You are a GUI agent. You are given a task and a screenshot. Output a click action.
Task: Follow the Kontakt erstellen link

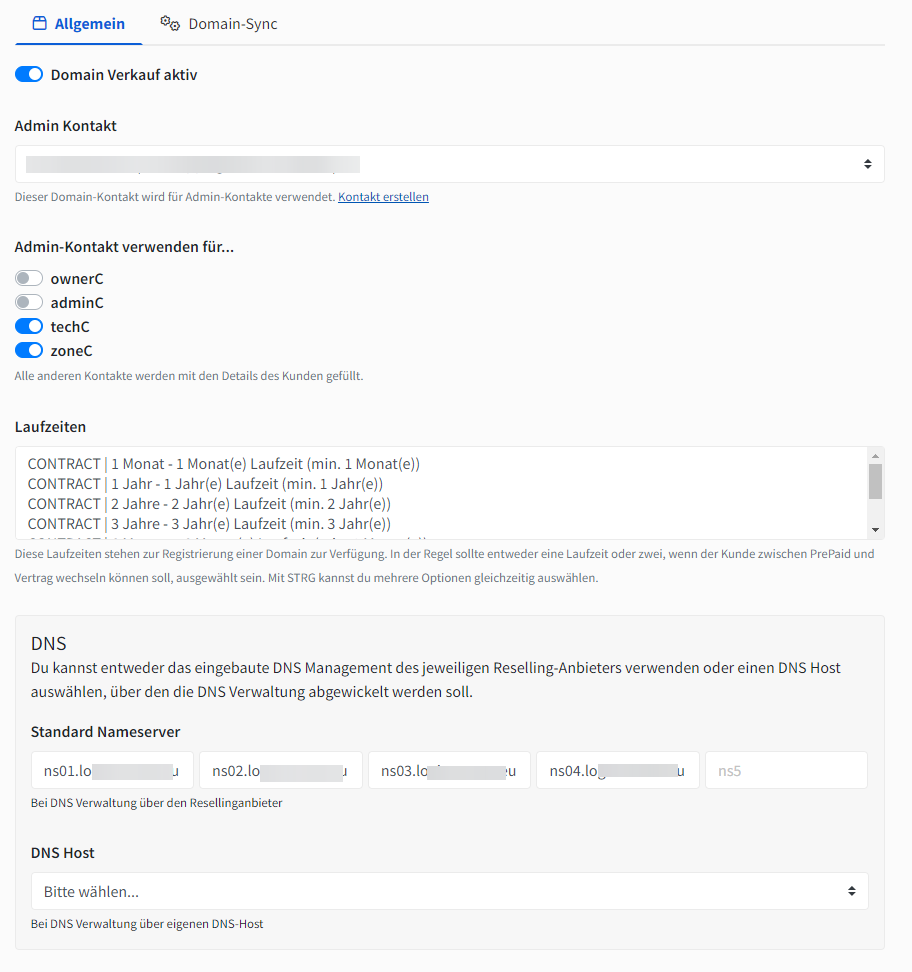pos(383,197)
